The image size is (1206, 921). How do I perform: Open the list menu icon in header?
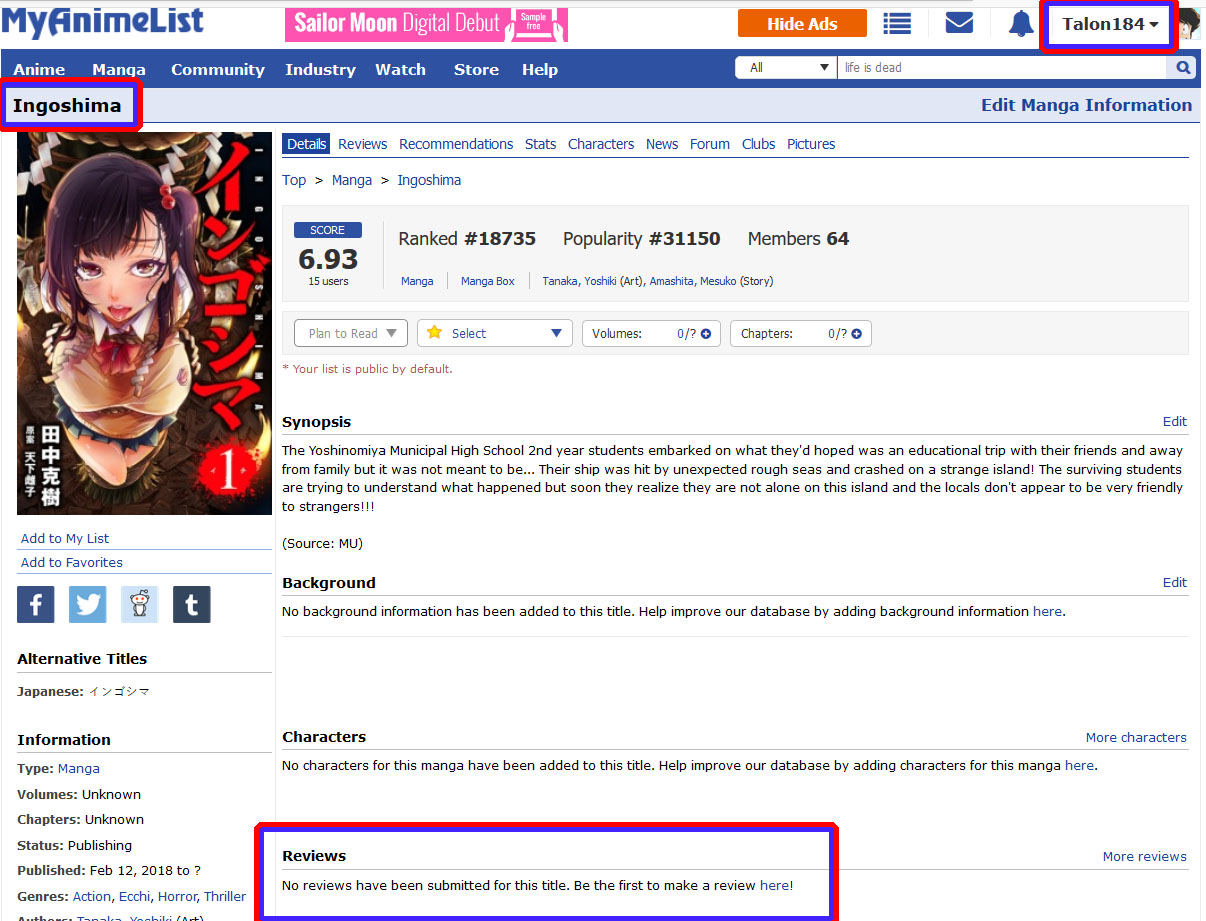(897, 24)
